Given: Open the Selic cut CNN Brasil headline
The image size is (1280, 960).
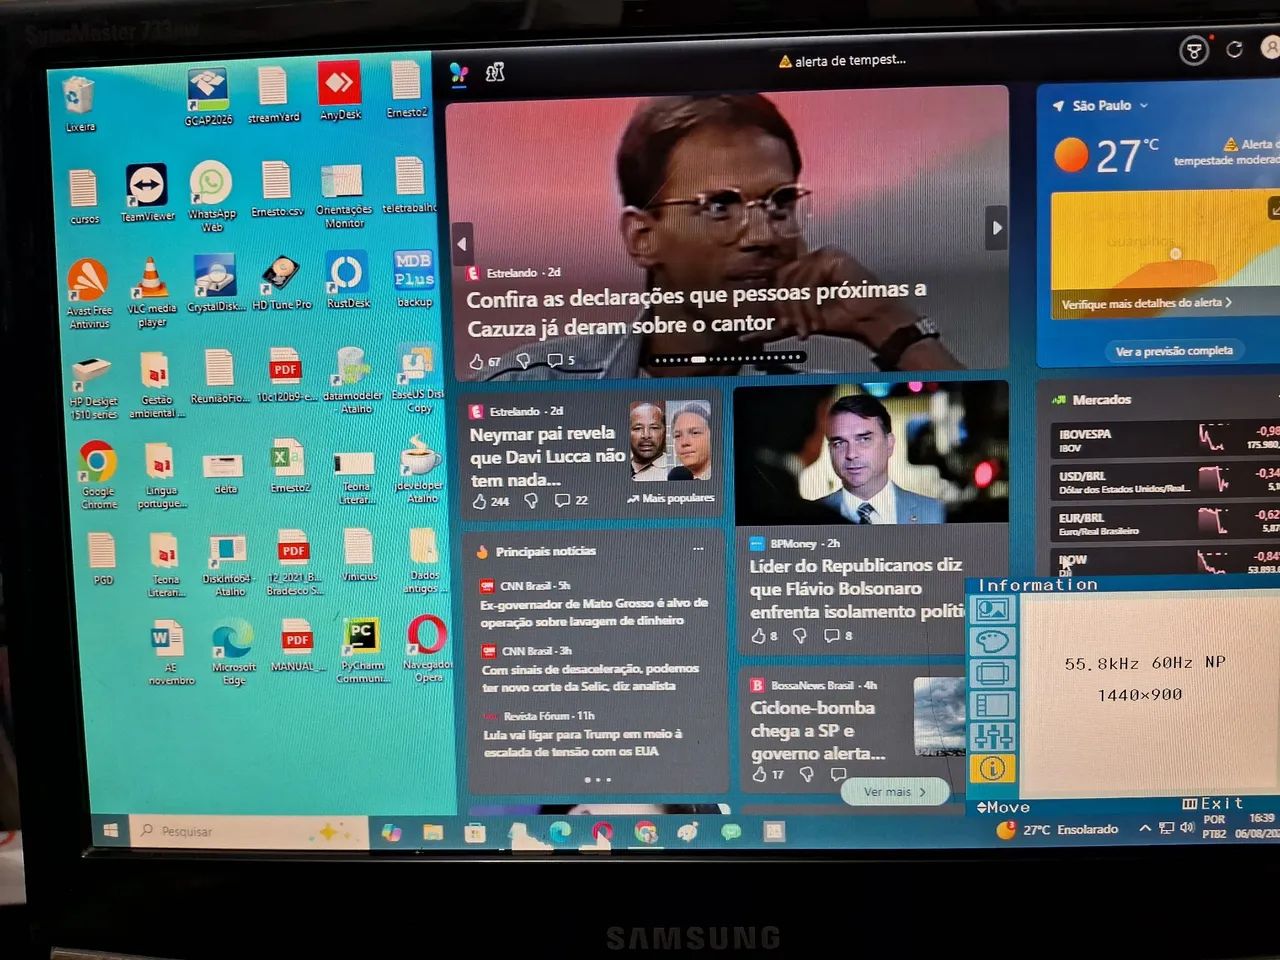Looking at the screenshot, I should (x=590, y=677).
